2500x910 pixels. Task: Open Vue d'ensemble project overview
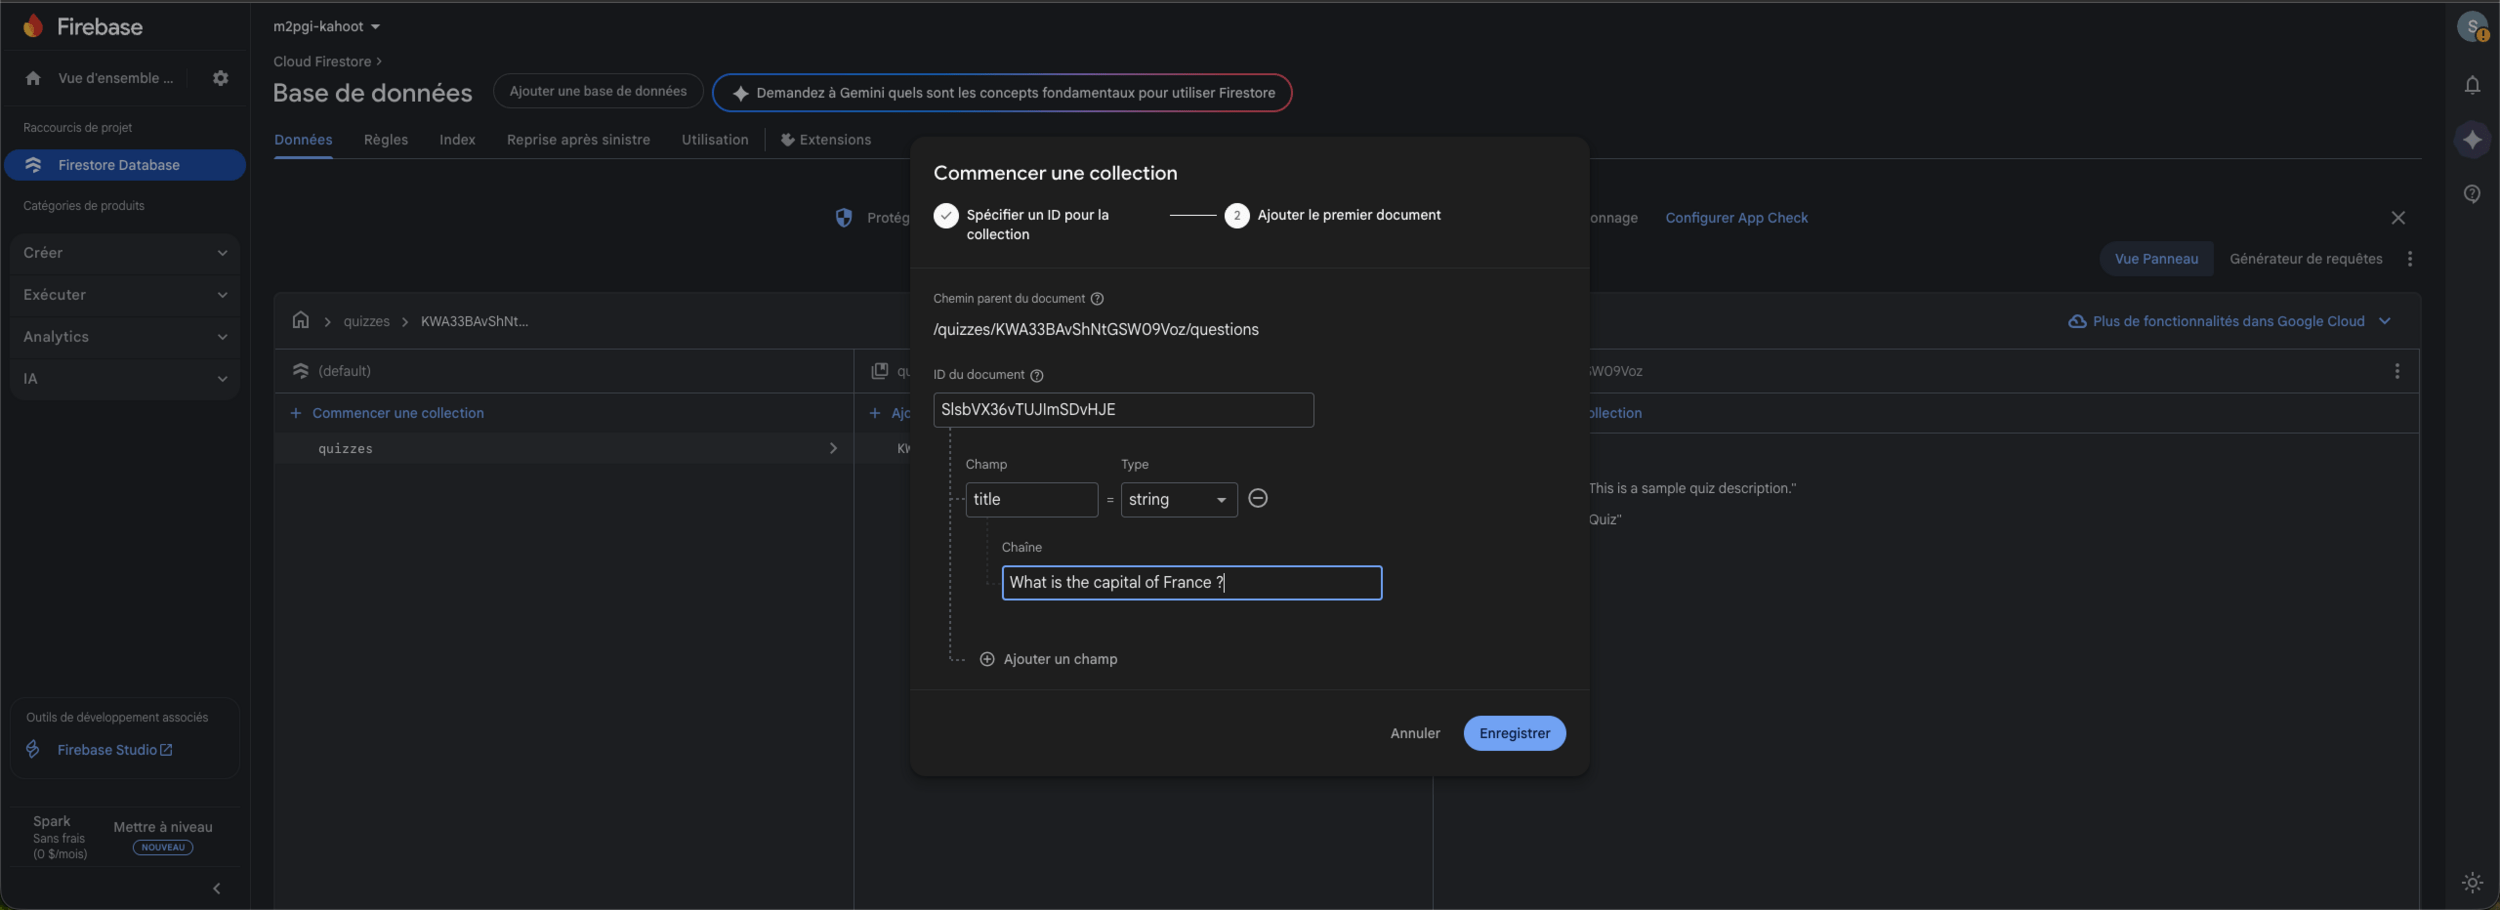115,78
